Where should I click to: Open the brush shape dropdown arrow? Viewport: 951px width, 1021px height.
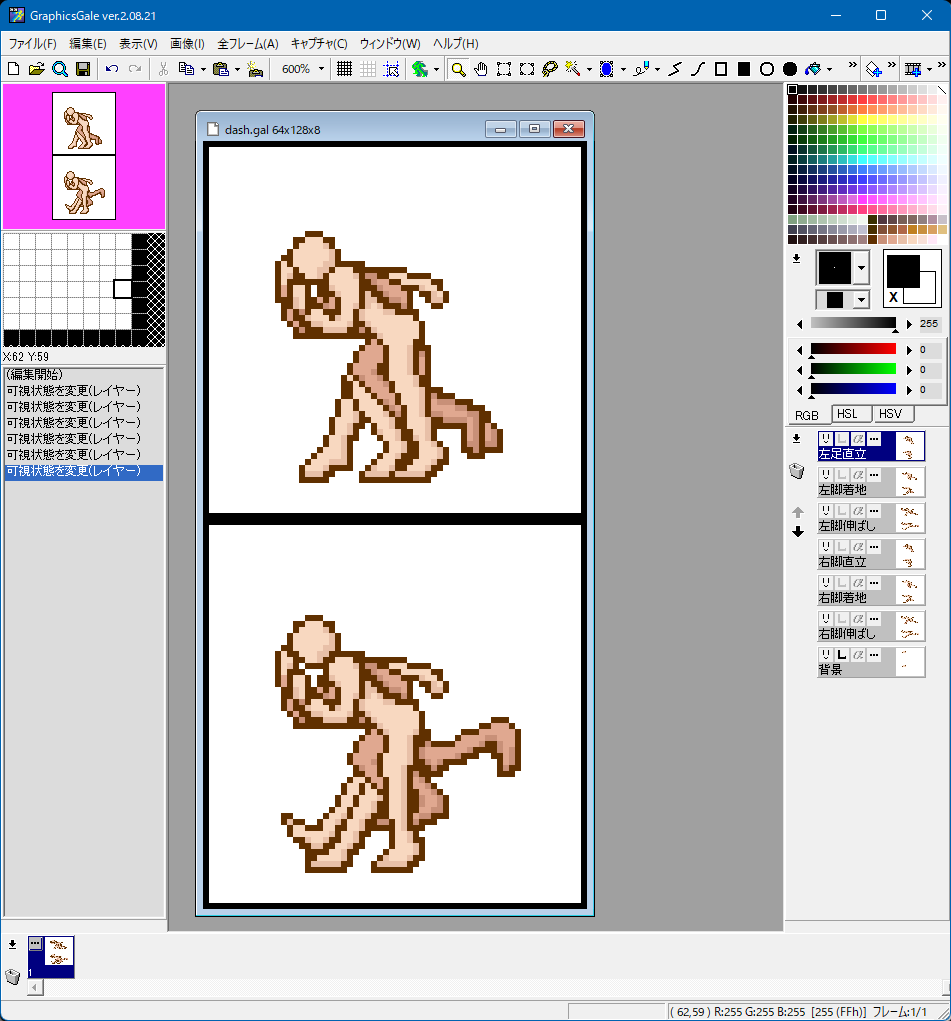[861, 268]
